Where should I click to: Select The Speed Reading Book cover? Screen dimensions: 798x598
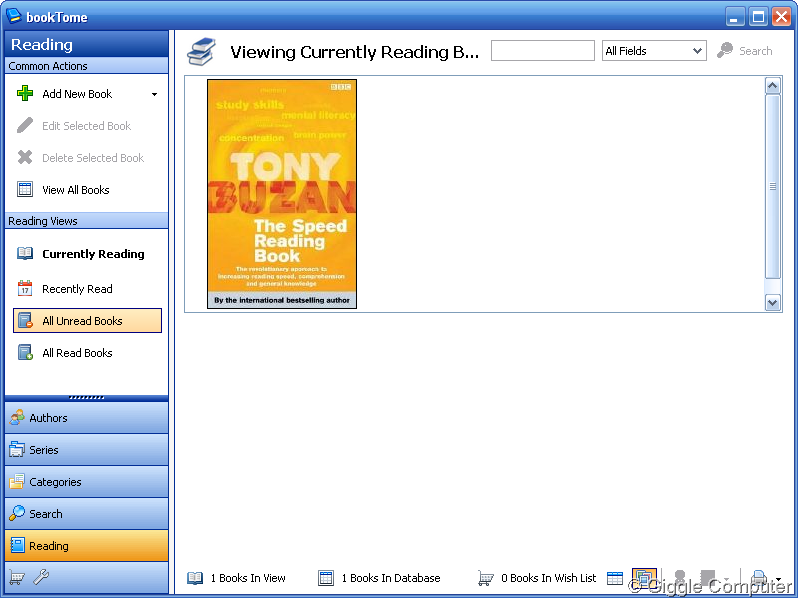pos(282,194)
